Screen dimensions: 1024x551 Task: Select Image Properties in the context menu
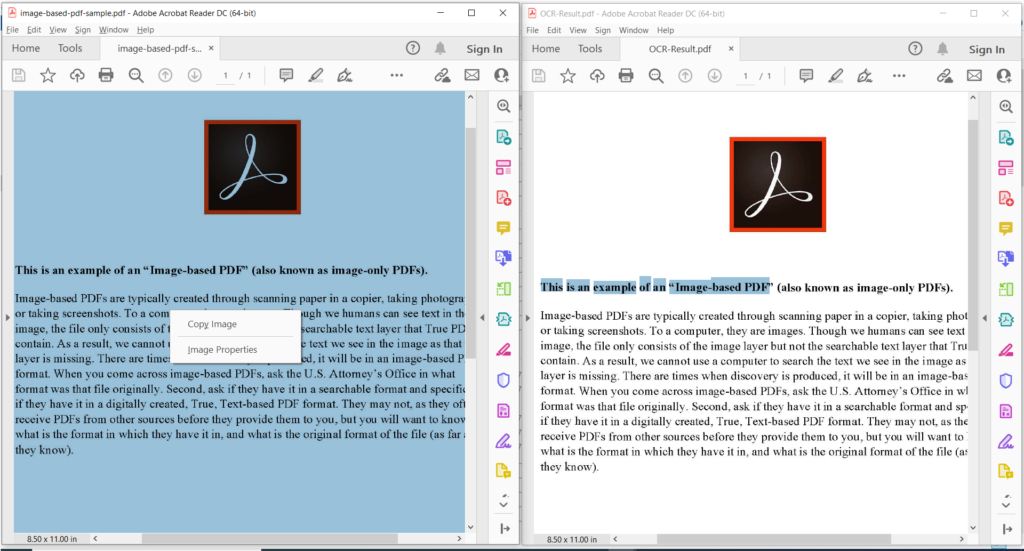tap(222, 350)
